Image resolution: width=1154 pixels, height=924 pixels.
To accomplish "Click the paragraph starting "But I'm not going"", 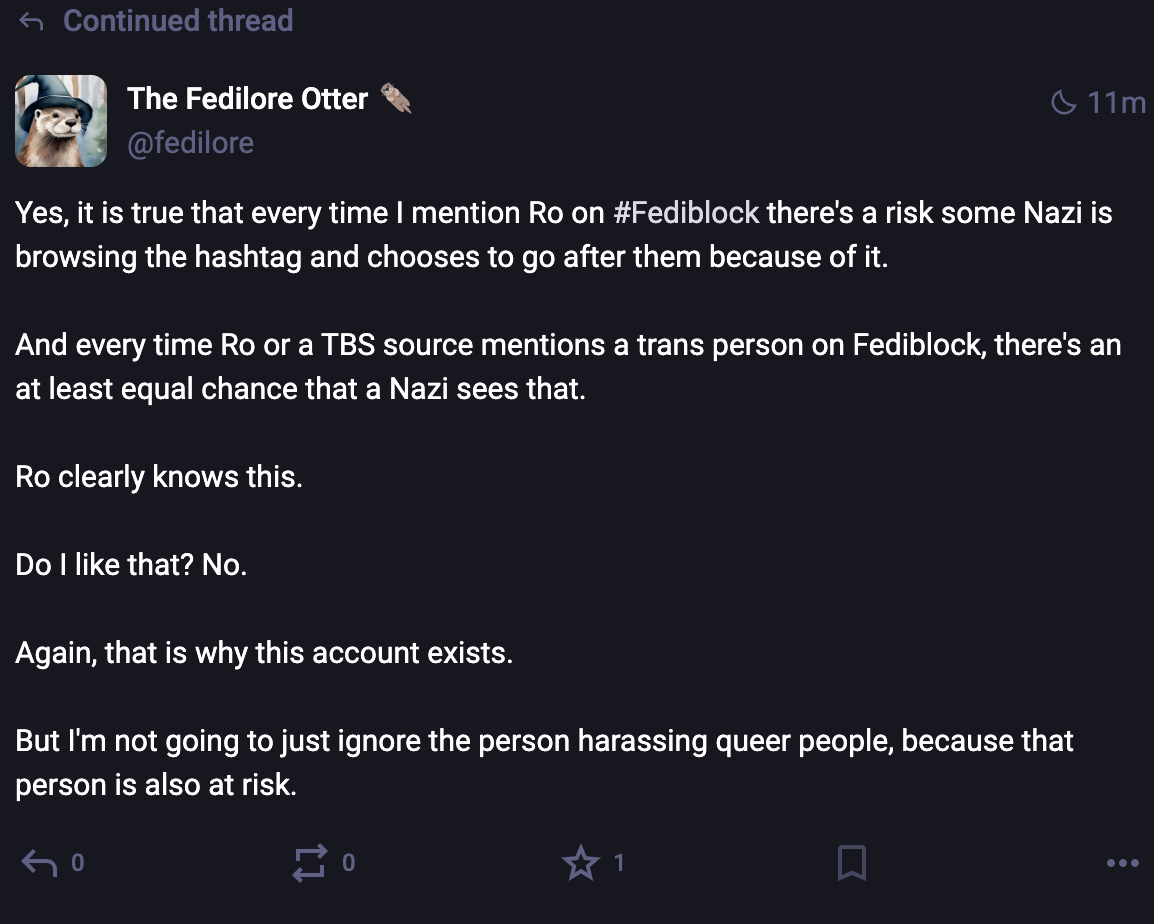I will coord(544,762).
